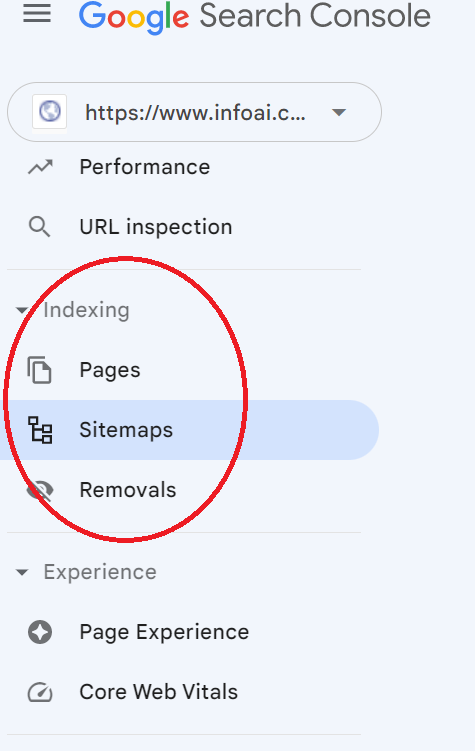Open the property selector dropdown arrow
The width and height of the screenshot is (475, 751).
click(x=339, y=113)
